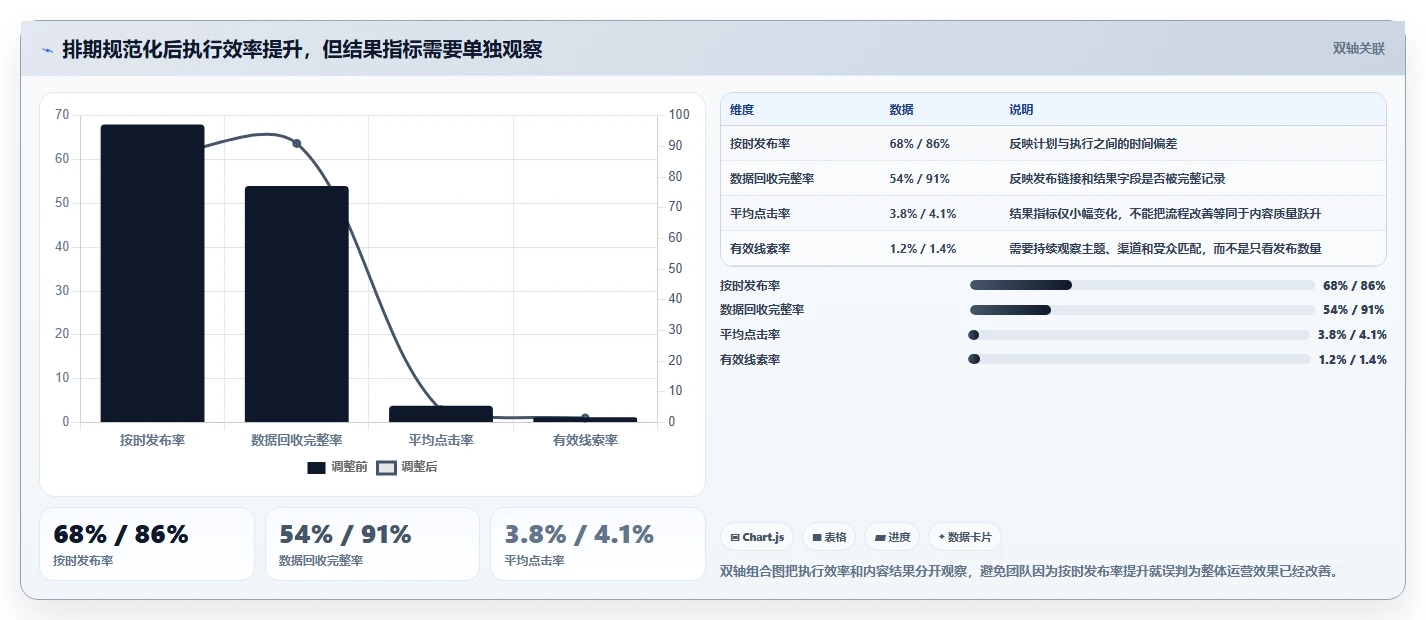Click table value 54% / 91%
This screenshot has height=620, width=1426.
click(919, 179)
